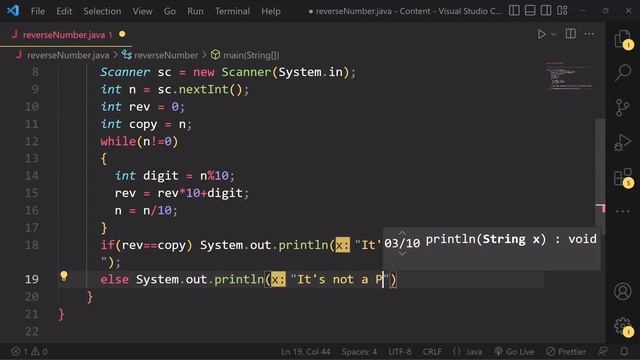
Task: Click the 'n = n/10;' code line
Action: click(x=146, y=211)
